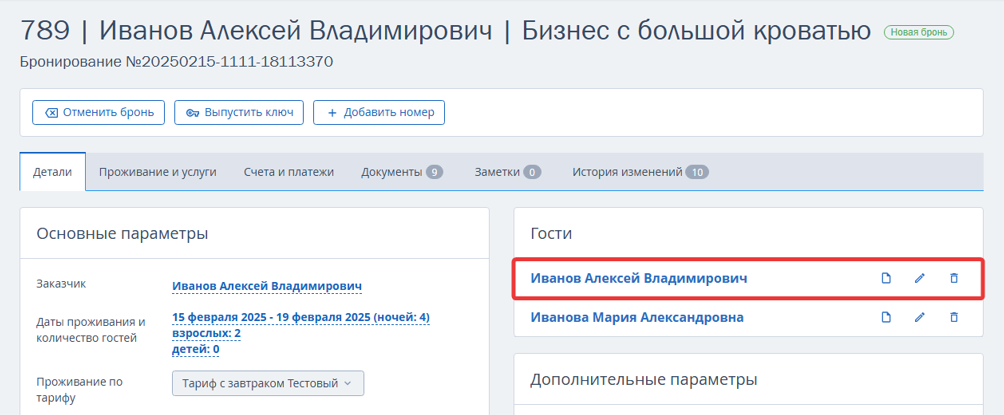
Task: Open guest Иванова Мария Александровна profile
Action: pos(637,317)
